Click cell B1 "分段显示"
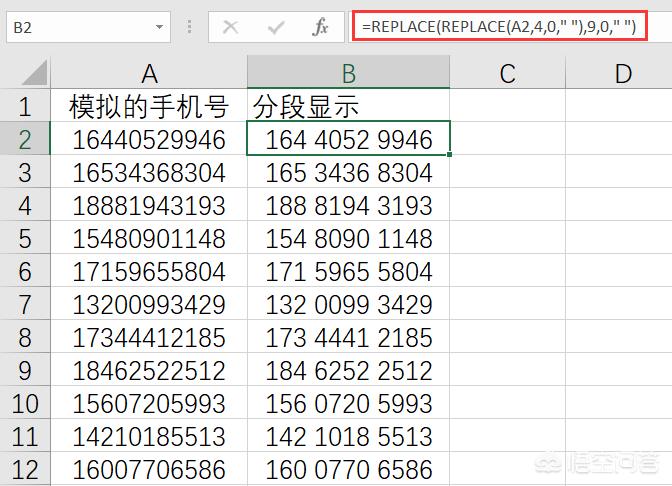The image size is (672, 486). coord(348,105)
